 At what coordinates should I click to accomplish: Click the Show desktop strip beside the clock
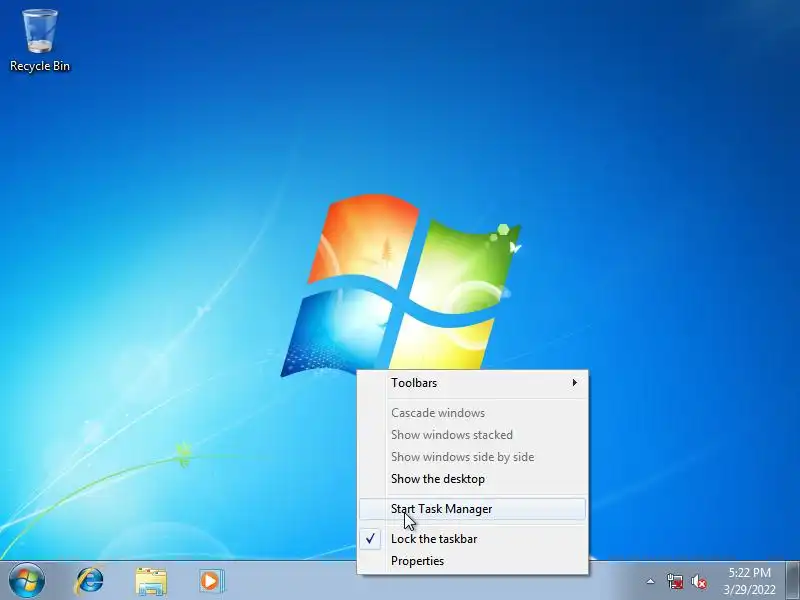tap(792, 581)
